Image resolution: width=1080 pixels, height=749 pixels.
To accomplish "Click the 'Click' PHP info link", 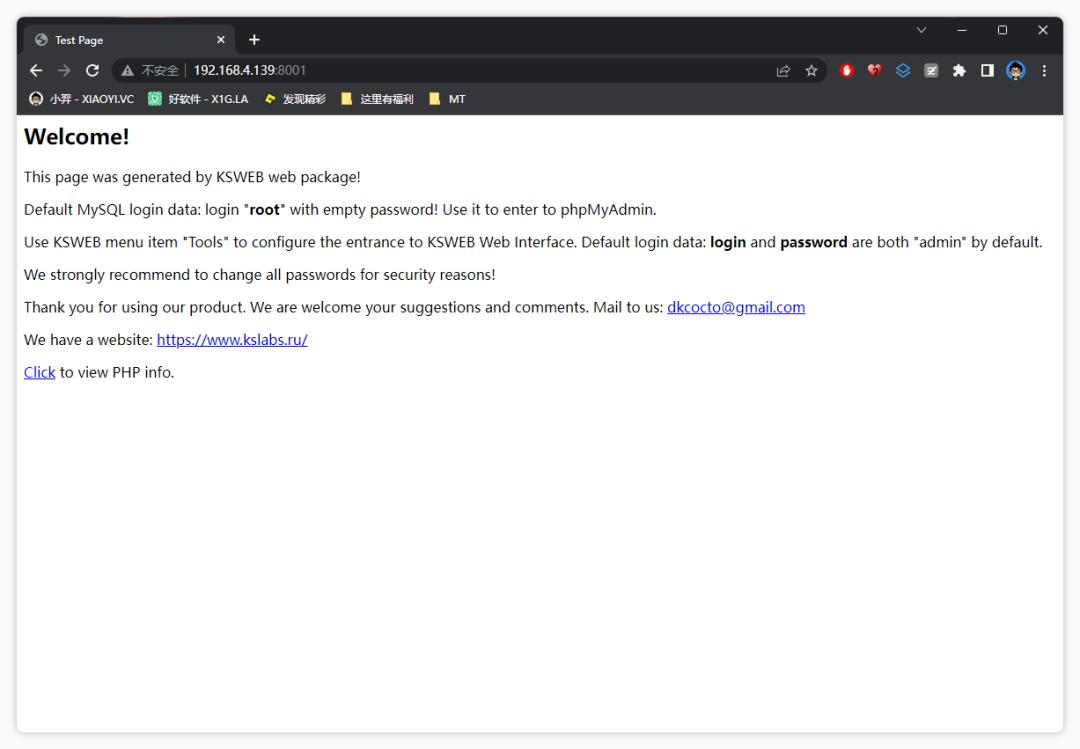I will pyautogui.click(x=39, y=372).
